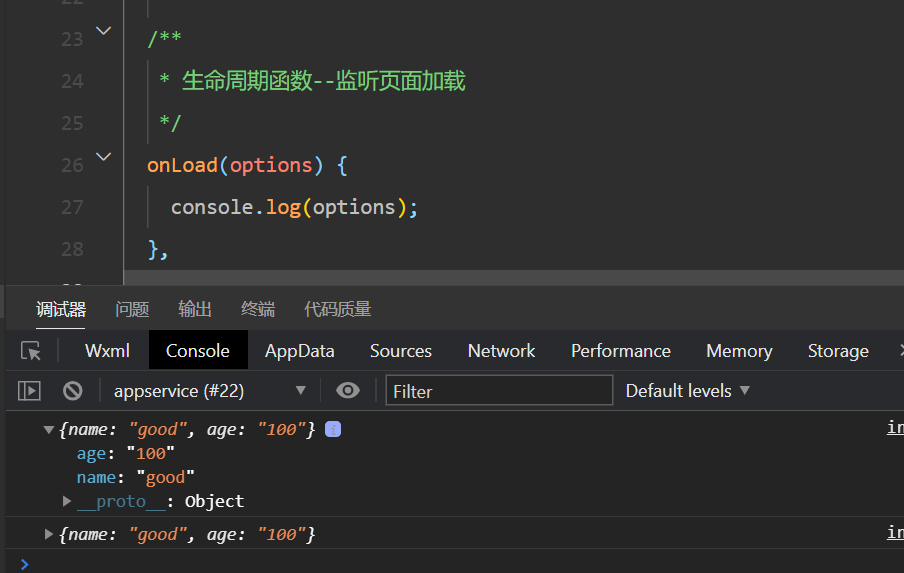
Task: Open the 输出 panel tab
Action: click(x=195, y=310)
